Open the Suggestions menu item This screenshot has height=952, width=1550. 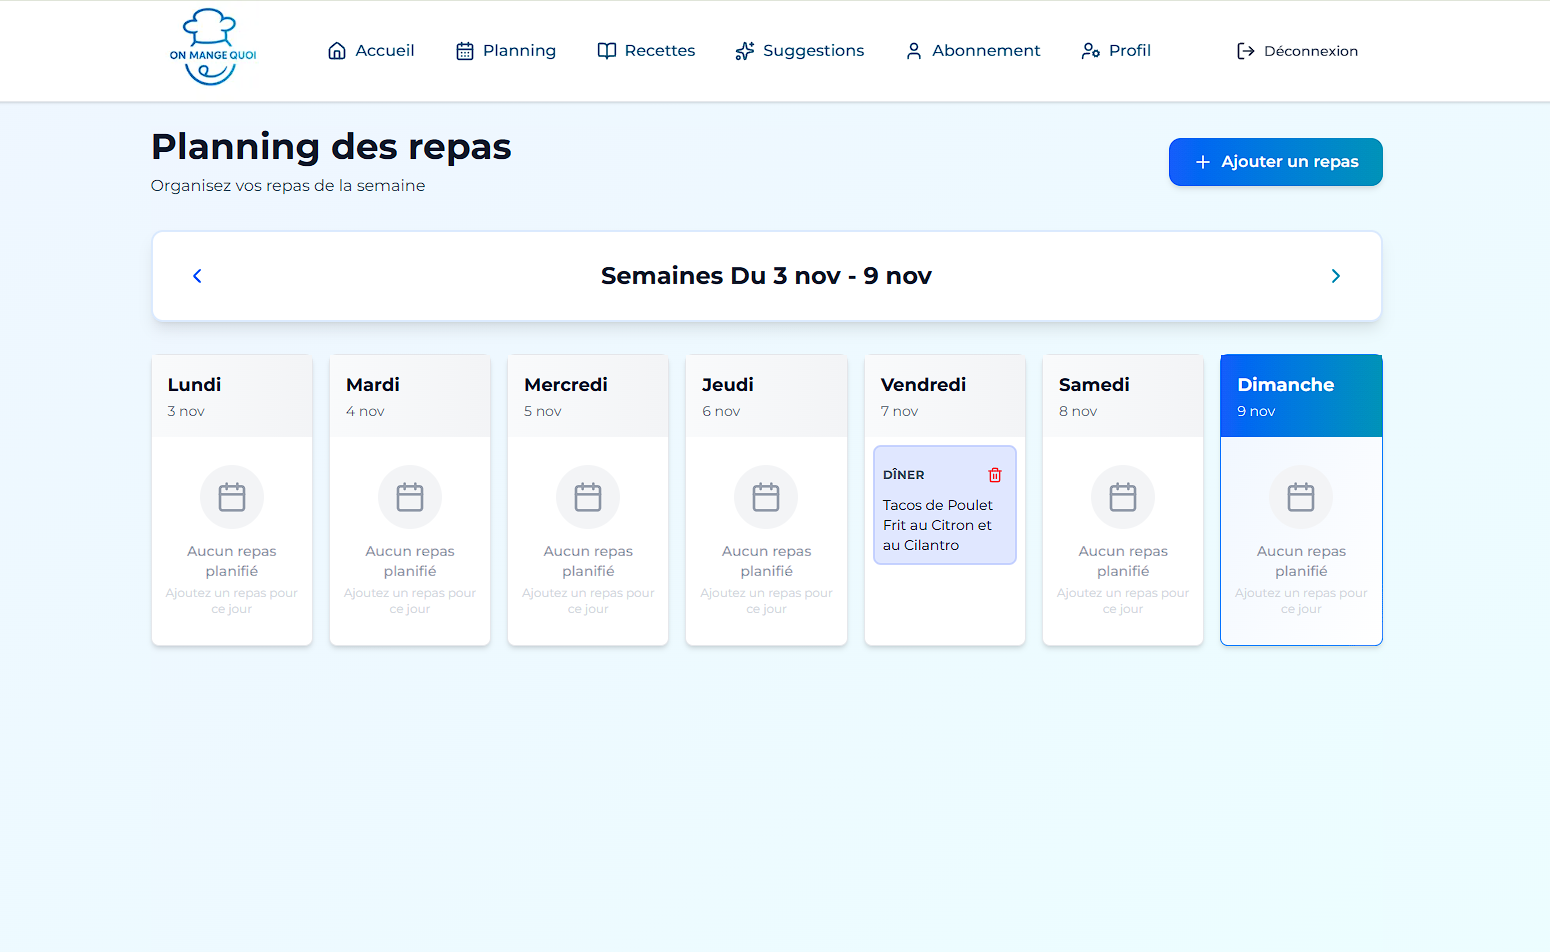800,51
